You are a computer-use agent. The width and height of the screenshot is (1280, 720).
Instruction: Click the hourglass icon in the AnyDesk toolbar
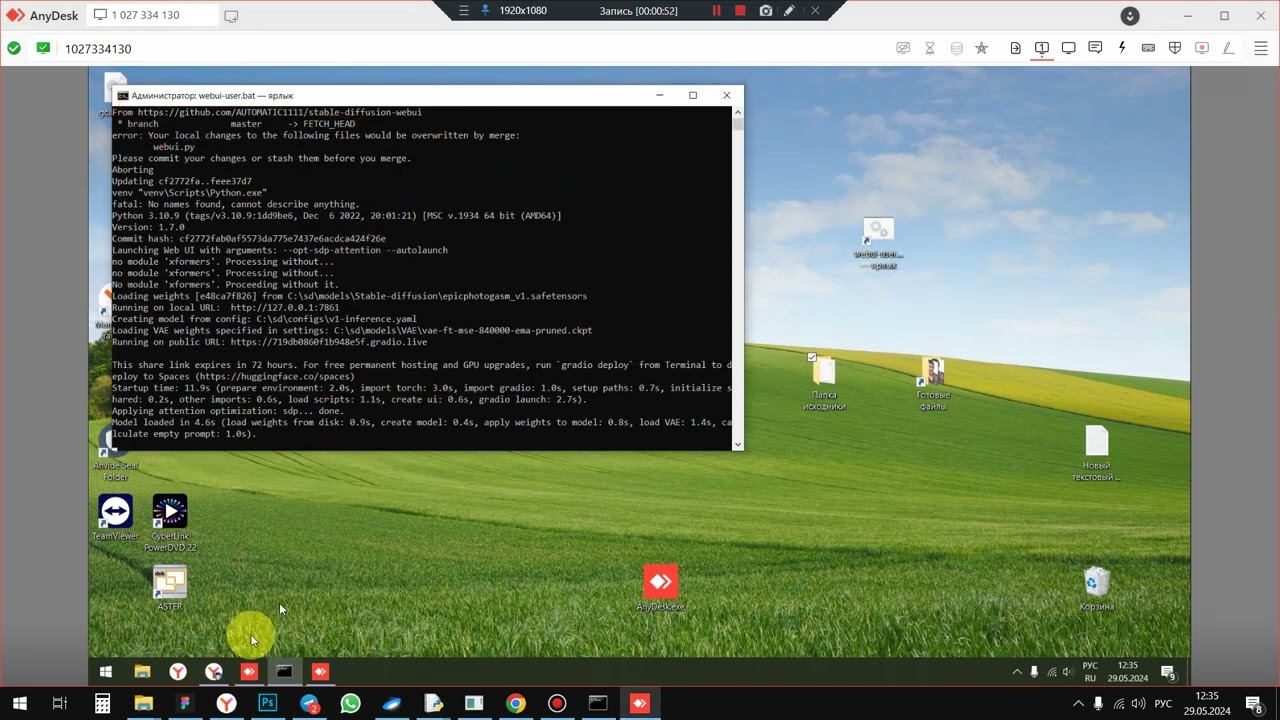tap(930, 48)
